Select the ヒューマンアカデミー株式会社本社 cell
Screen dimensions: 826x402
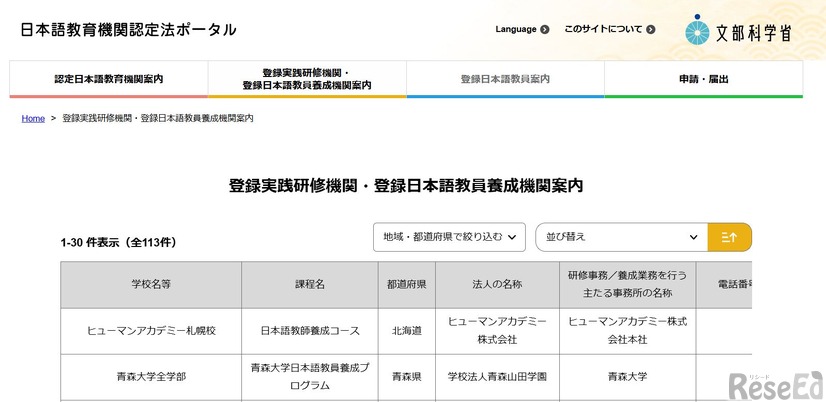(x=627, y=331)
